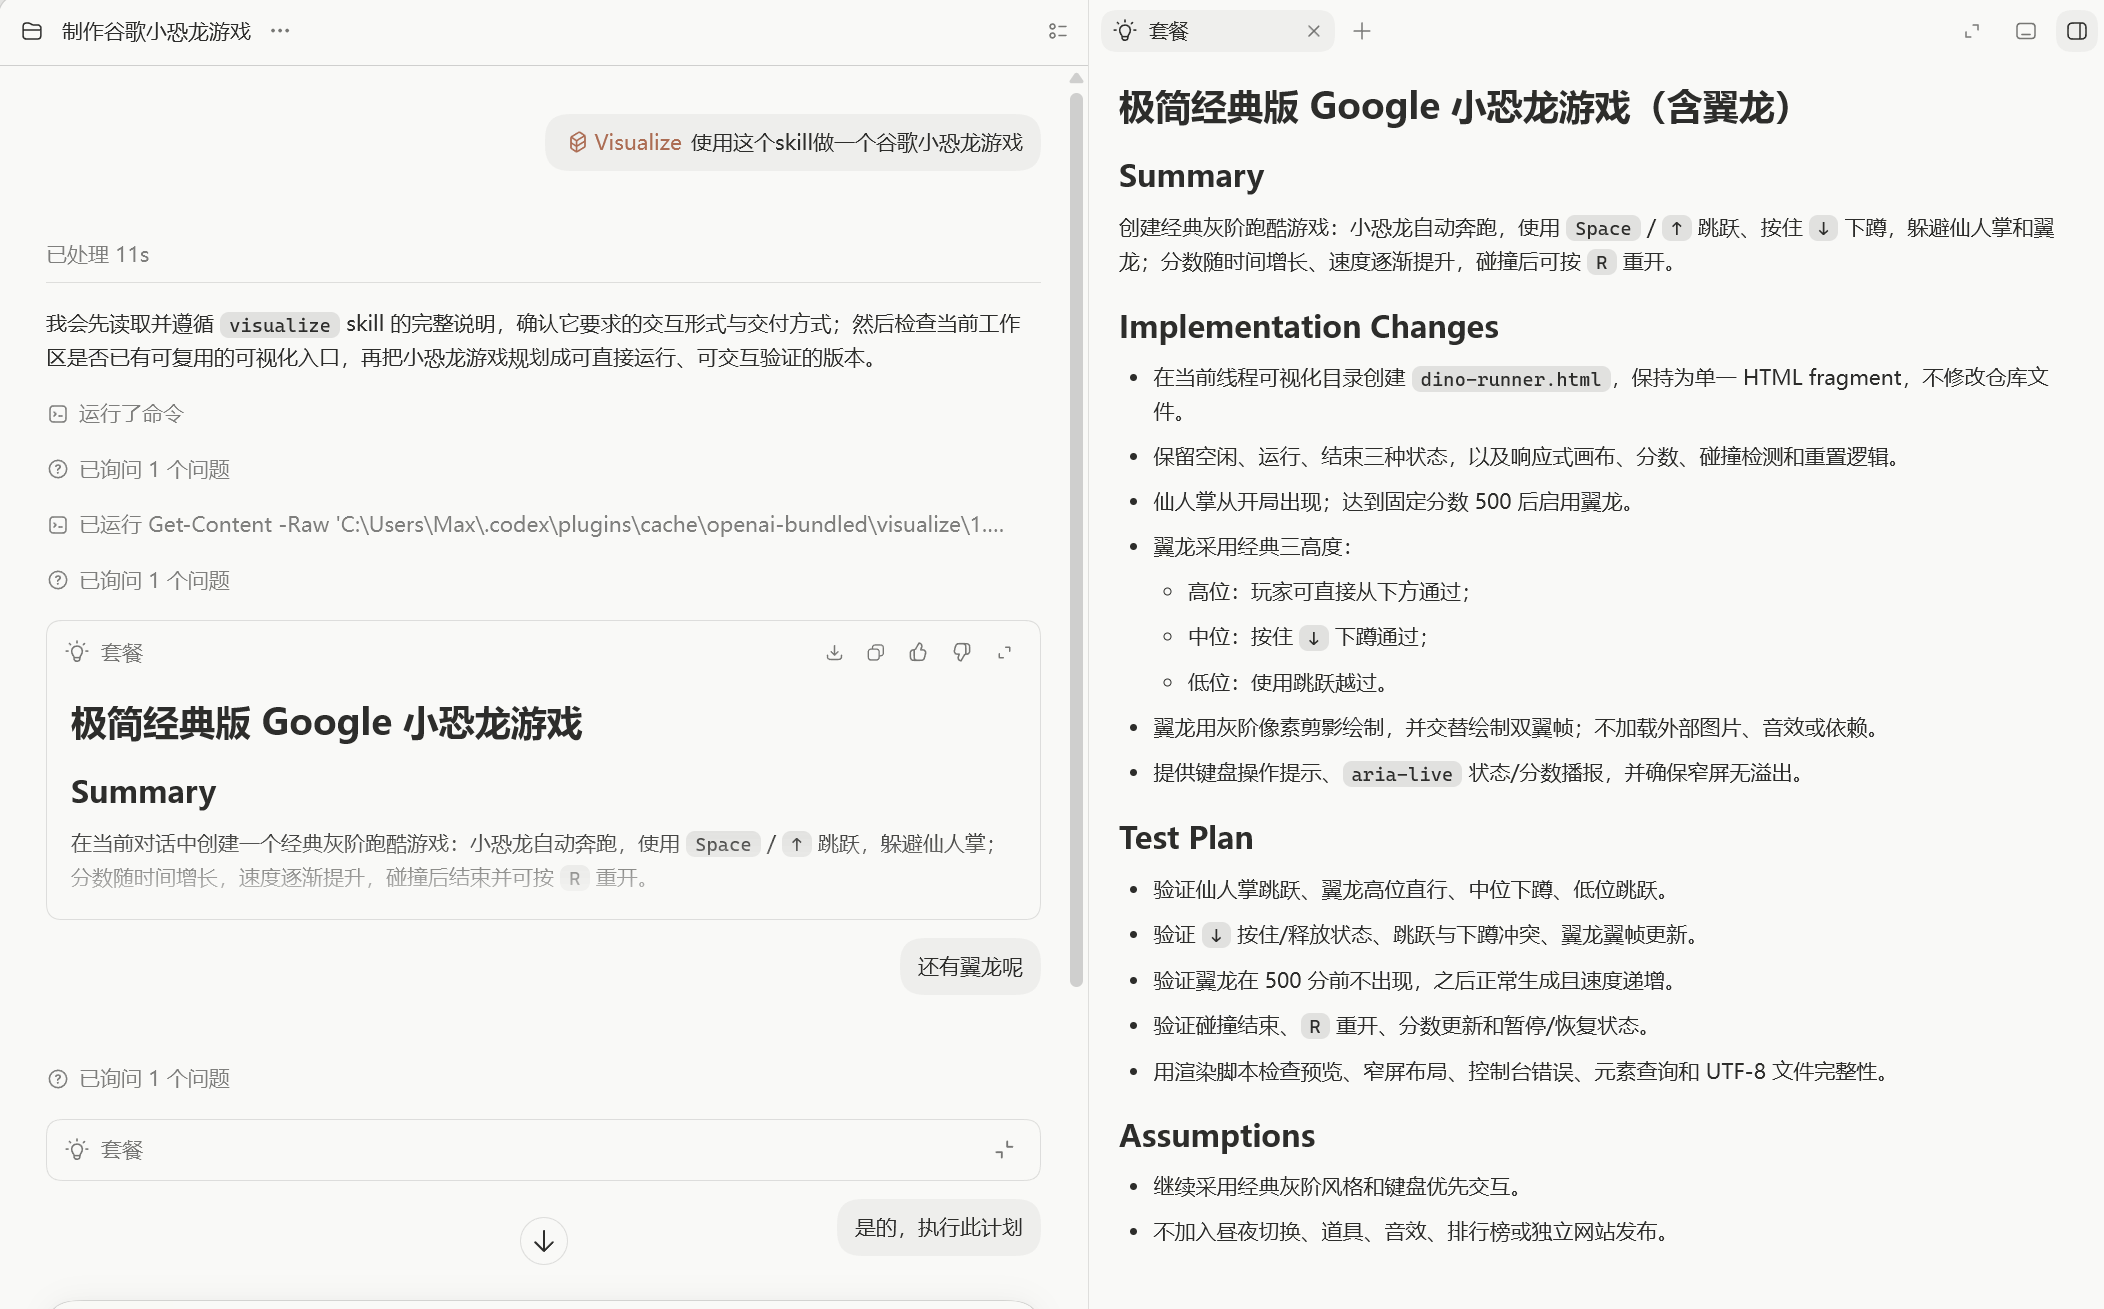Screen dimensions: 2104x1309
Task: Click the 已处理 11s status line
Action: (98, 255)
